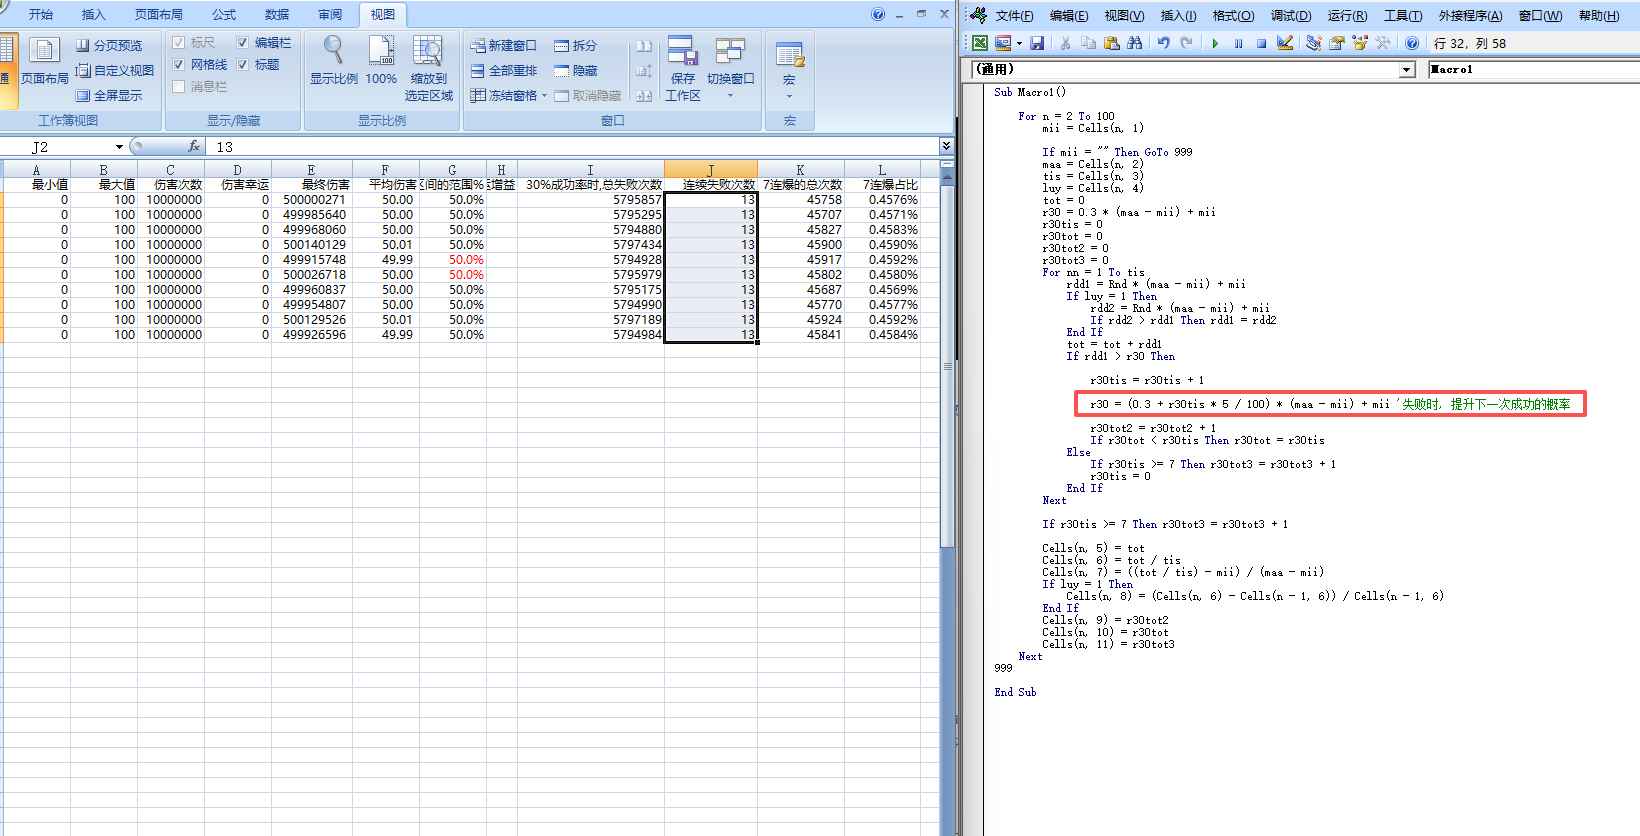Click the VBA Help question mark icon

pos(1412,43)
